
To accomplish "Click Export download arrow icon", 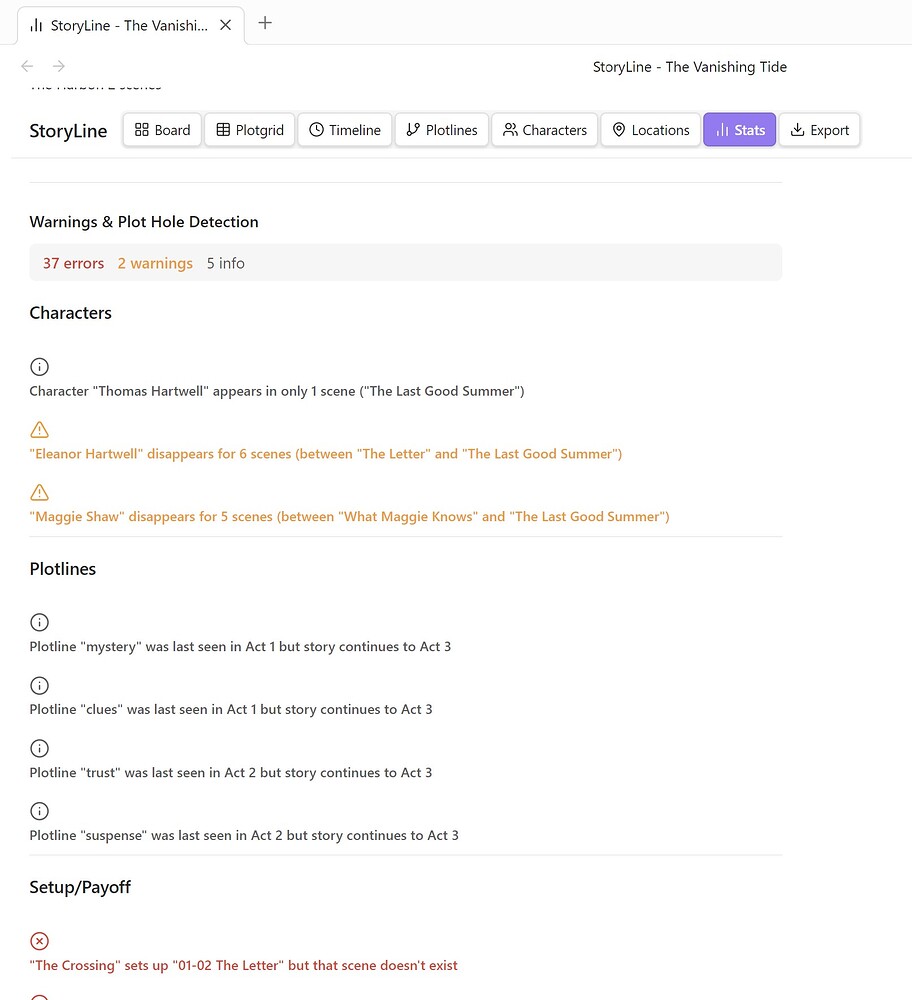I will click(797, 129).
